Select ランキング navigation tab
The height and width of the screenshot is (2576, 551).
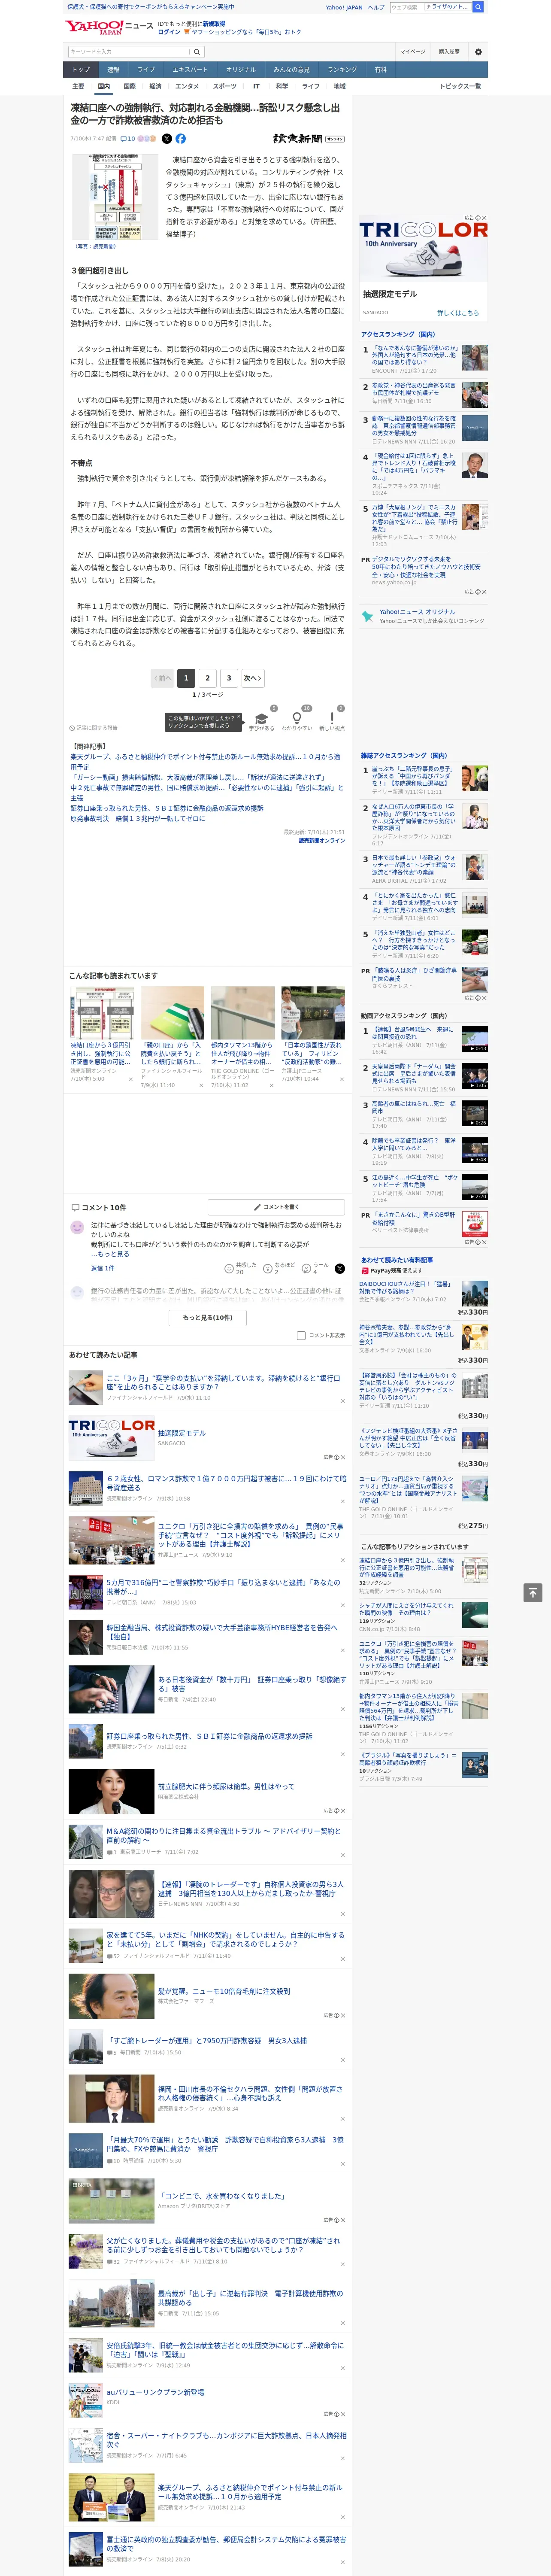(342, 70)
